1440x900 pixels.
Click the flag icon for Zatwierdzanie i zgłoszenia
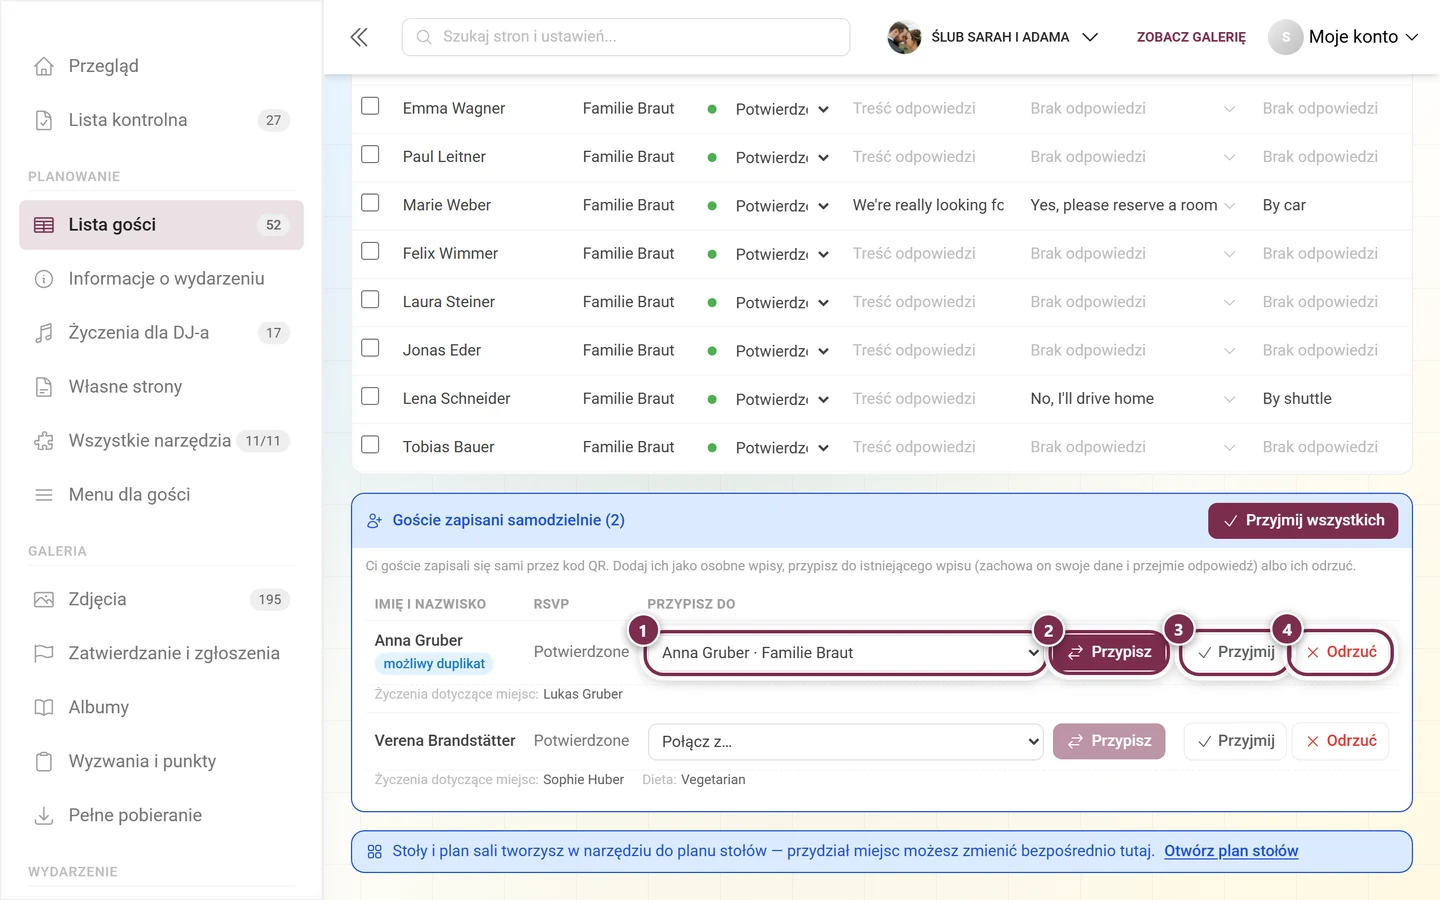(44, 654)
